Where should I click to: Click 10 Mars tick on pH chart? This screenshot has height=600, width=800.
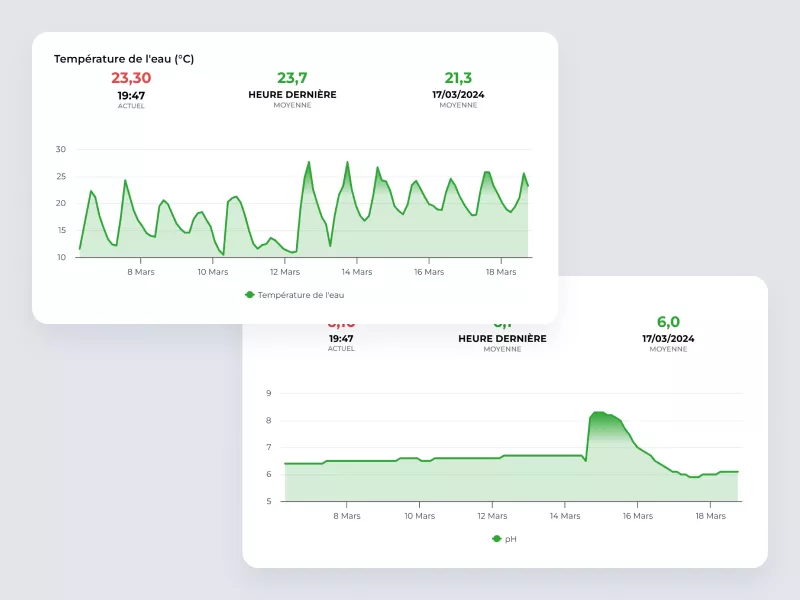point(419,516)
